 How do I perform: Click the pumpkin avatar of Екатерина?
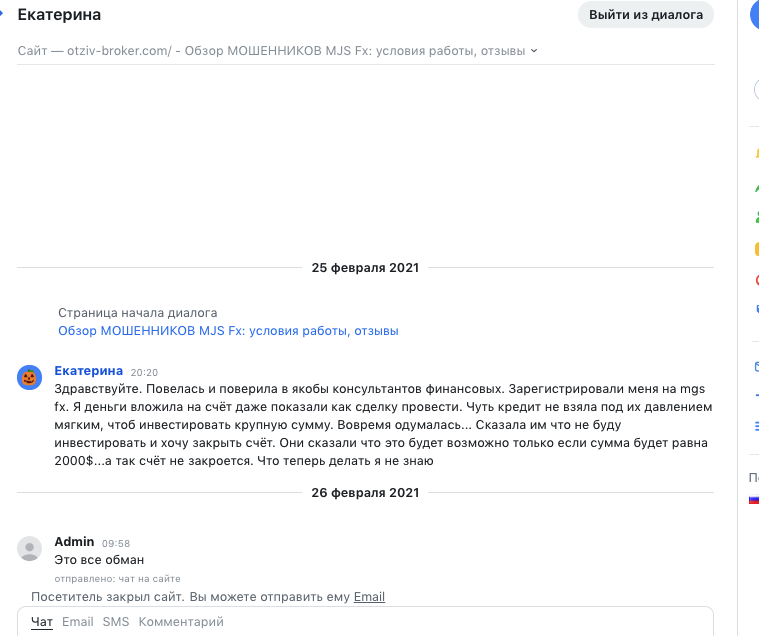point(30,377)
